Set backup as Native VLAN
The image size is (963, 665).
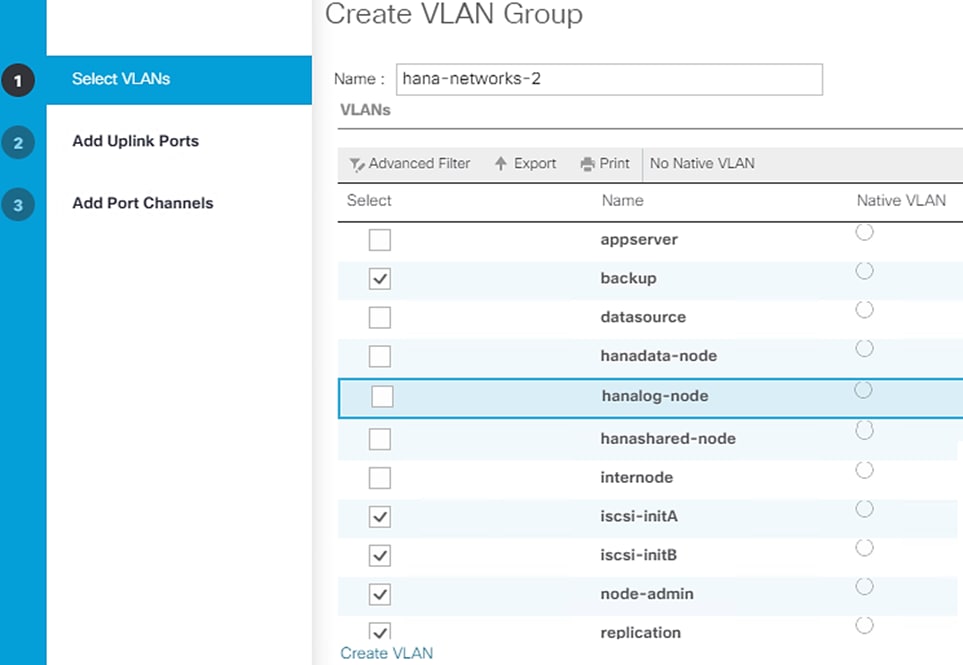865,271
